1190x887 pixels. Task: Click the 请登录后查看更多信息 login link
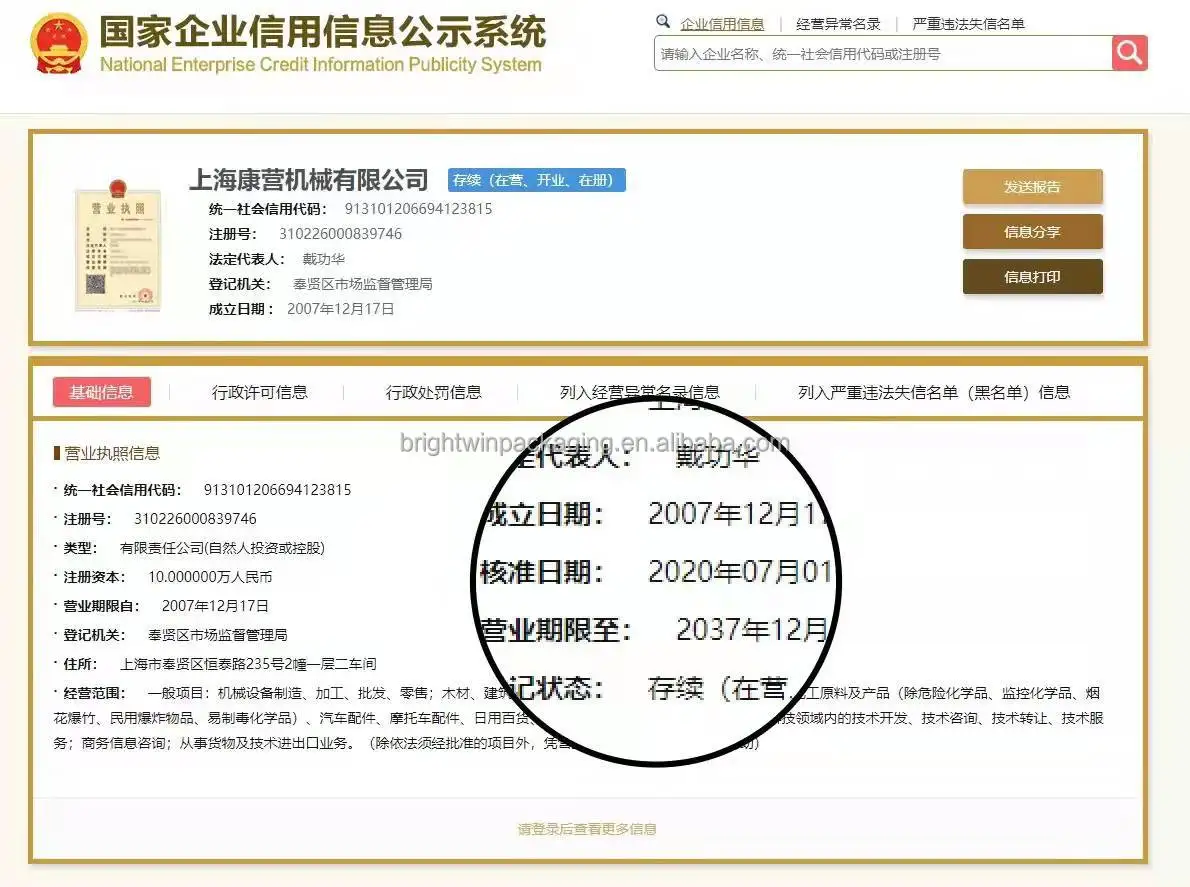(x=587, y=829)
